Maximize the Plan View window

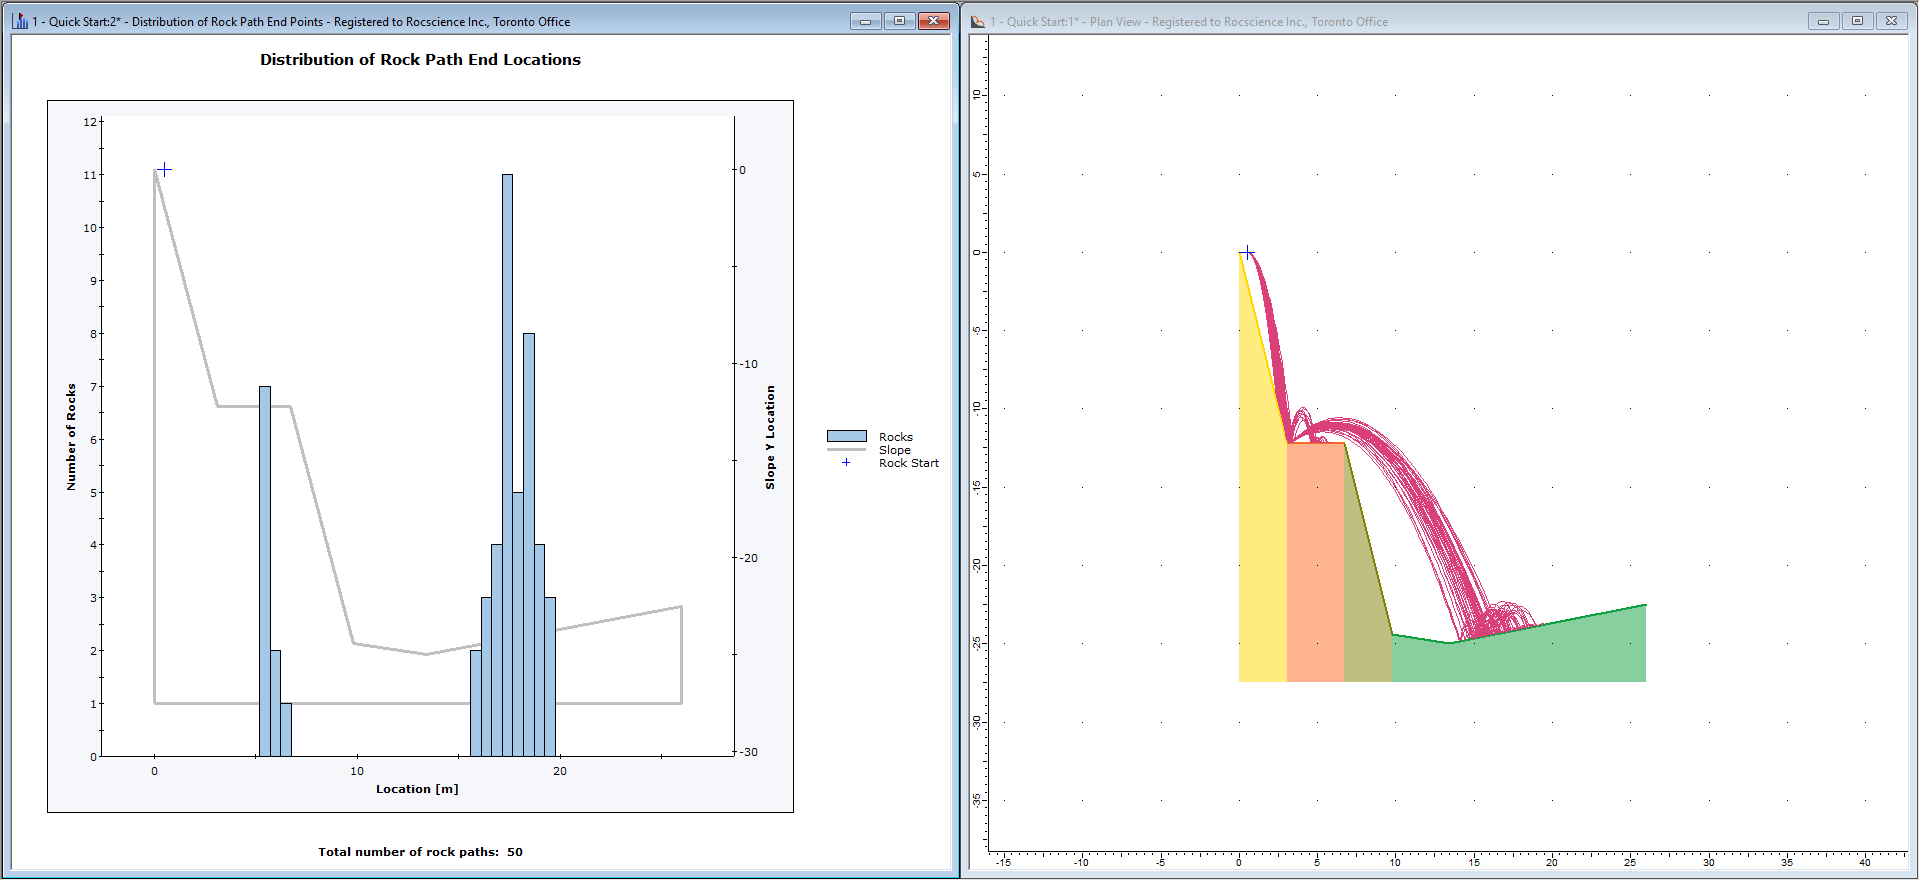(1857, 21)
